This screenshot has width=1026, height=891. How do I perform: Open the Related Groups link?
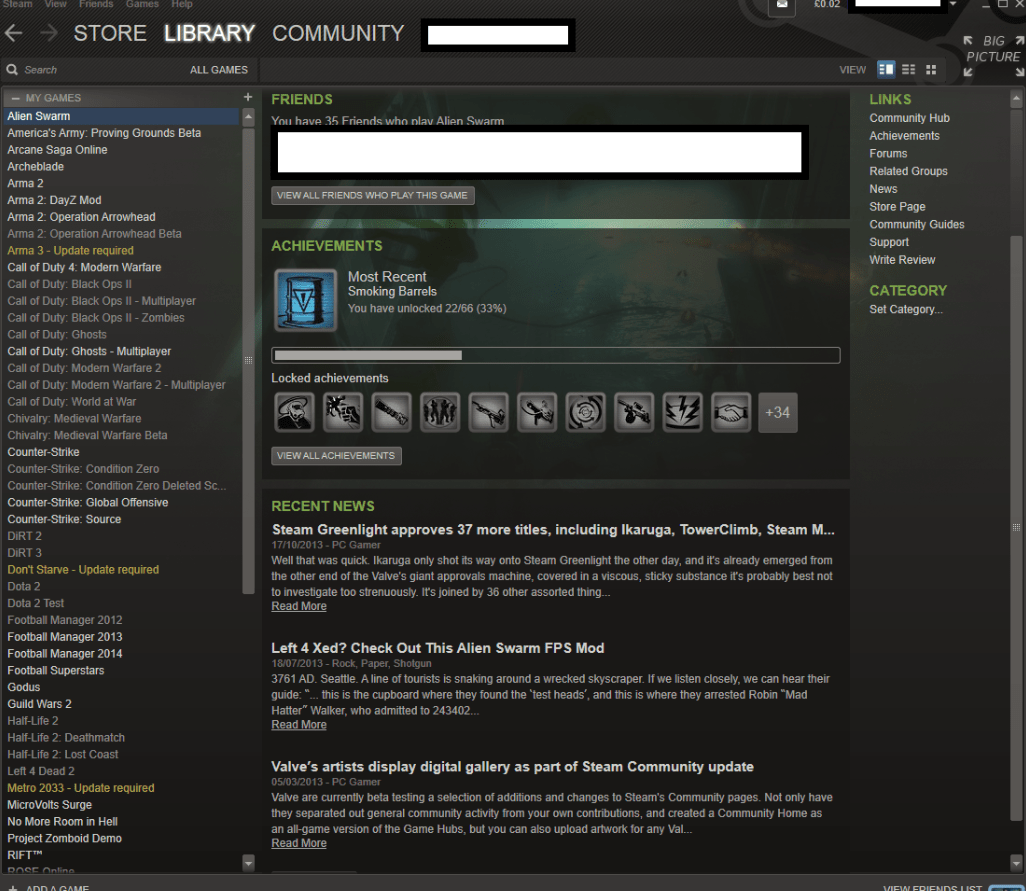click(x=908, y=171)
